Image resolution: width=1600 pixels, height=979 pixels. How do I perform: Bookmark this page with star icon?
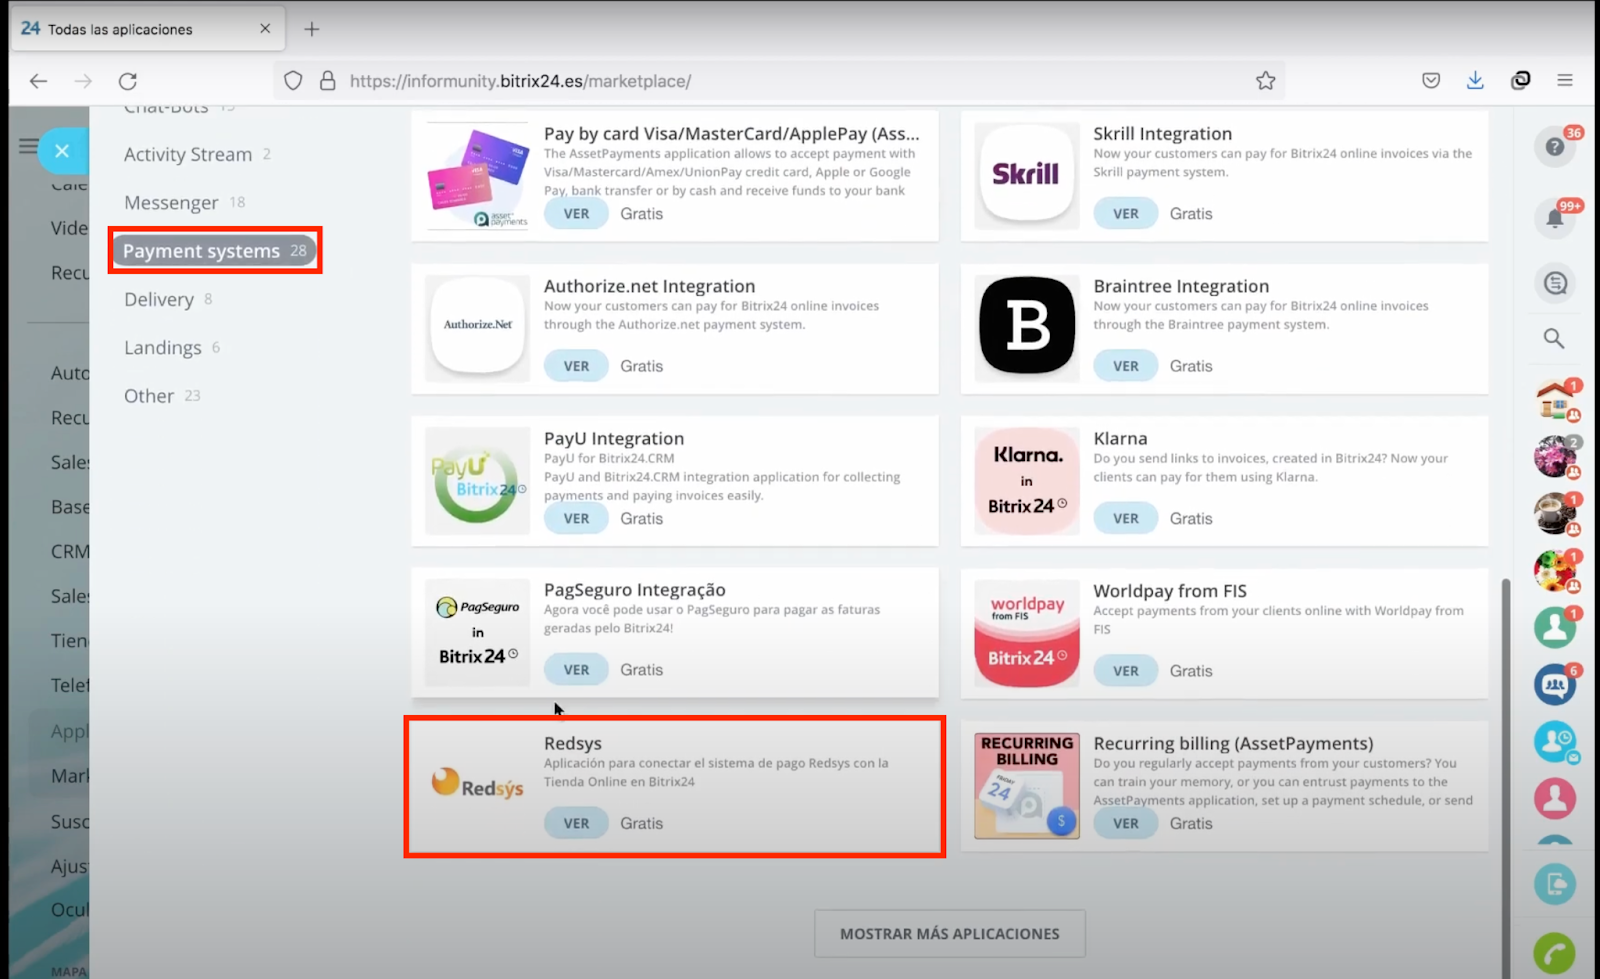pyautogui.click(x=1266, y=81)
